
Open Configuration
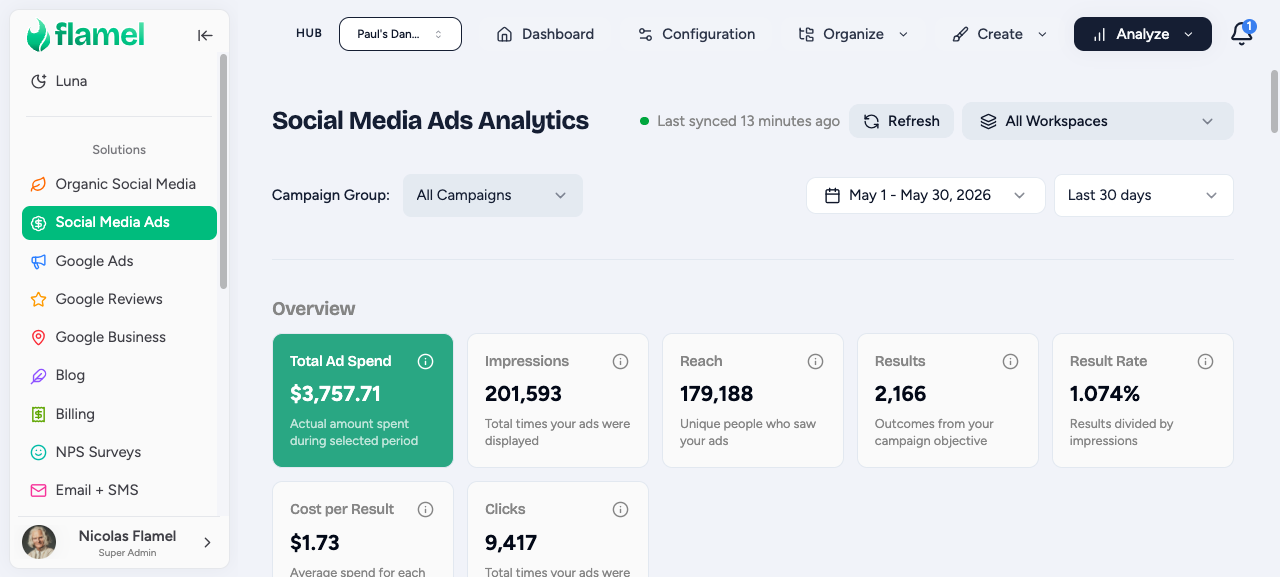pyautogui.click(x=696, y=34)
